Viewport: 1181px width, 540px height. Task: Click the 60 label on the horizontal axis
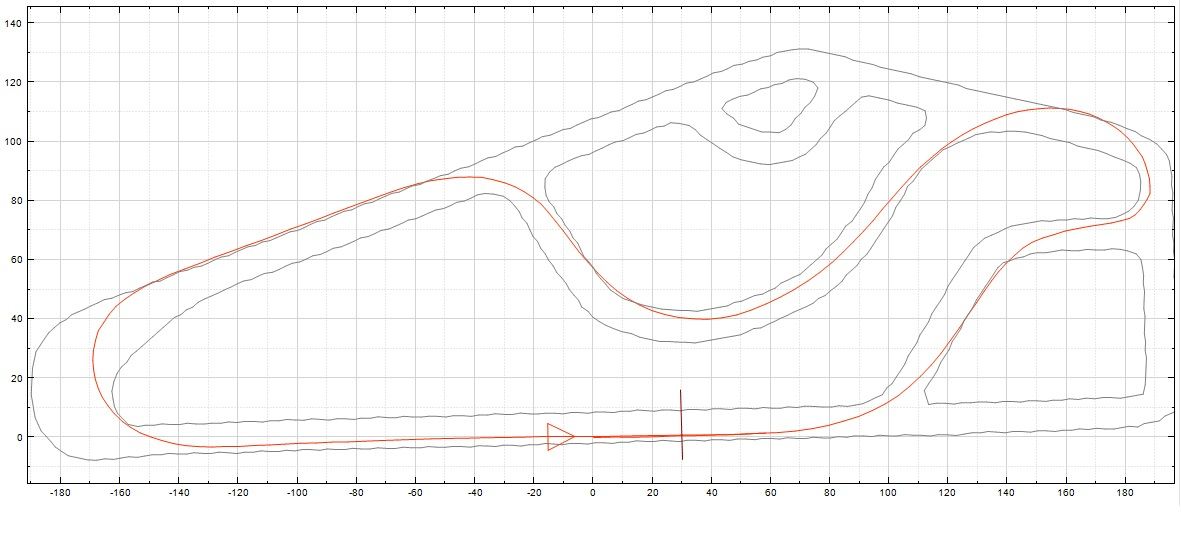pyautogui.click(x=770, y=494)
